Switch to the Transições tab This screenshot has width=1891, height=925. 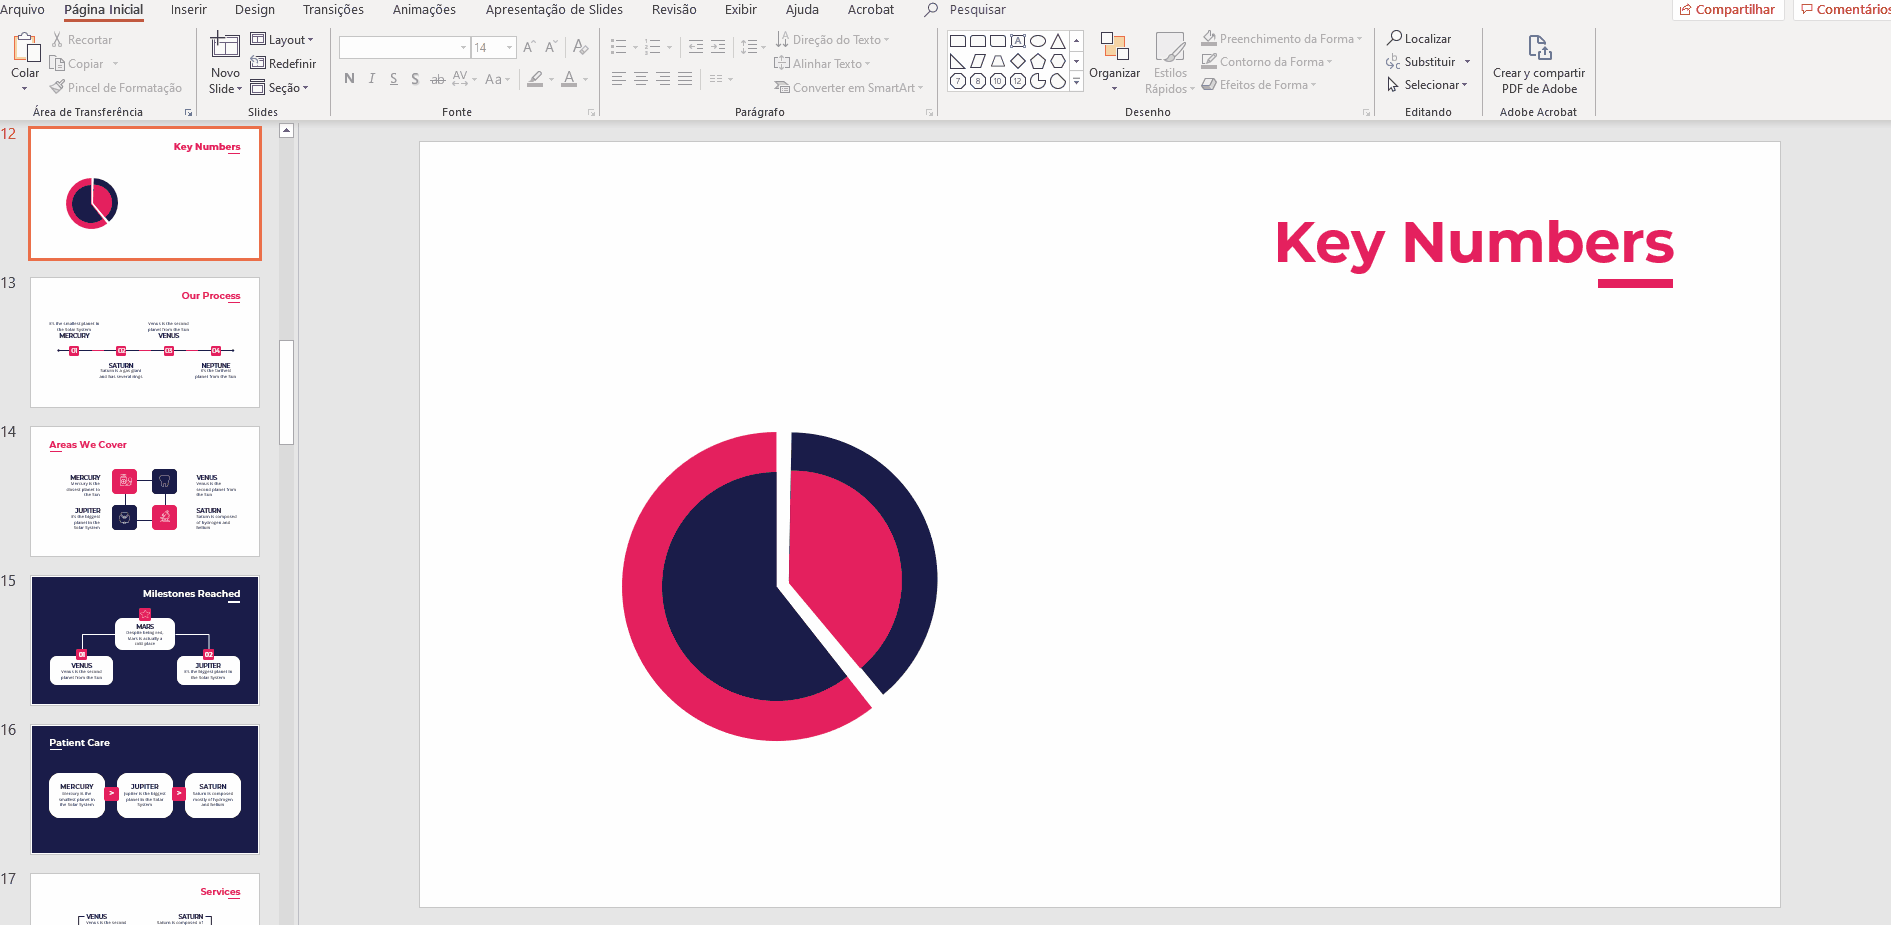333,10
